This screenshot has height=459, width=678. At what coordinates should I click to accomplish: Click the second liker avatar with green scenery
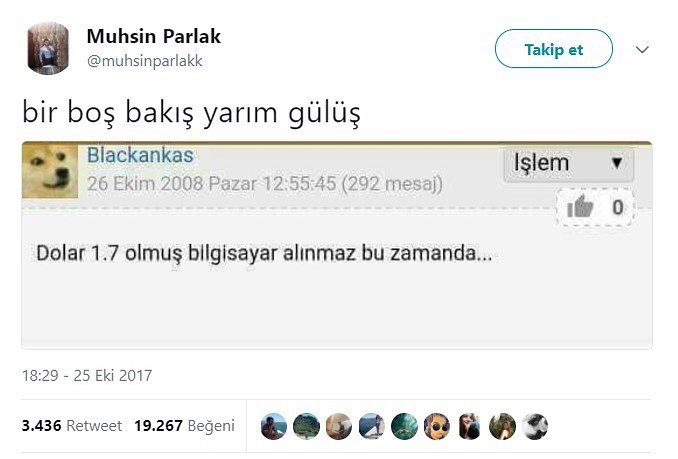click(x=306, y=426)
